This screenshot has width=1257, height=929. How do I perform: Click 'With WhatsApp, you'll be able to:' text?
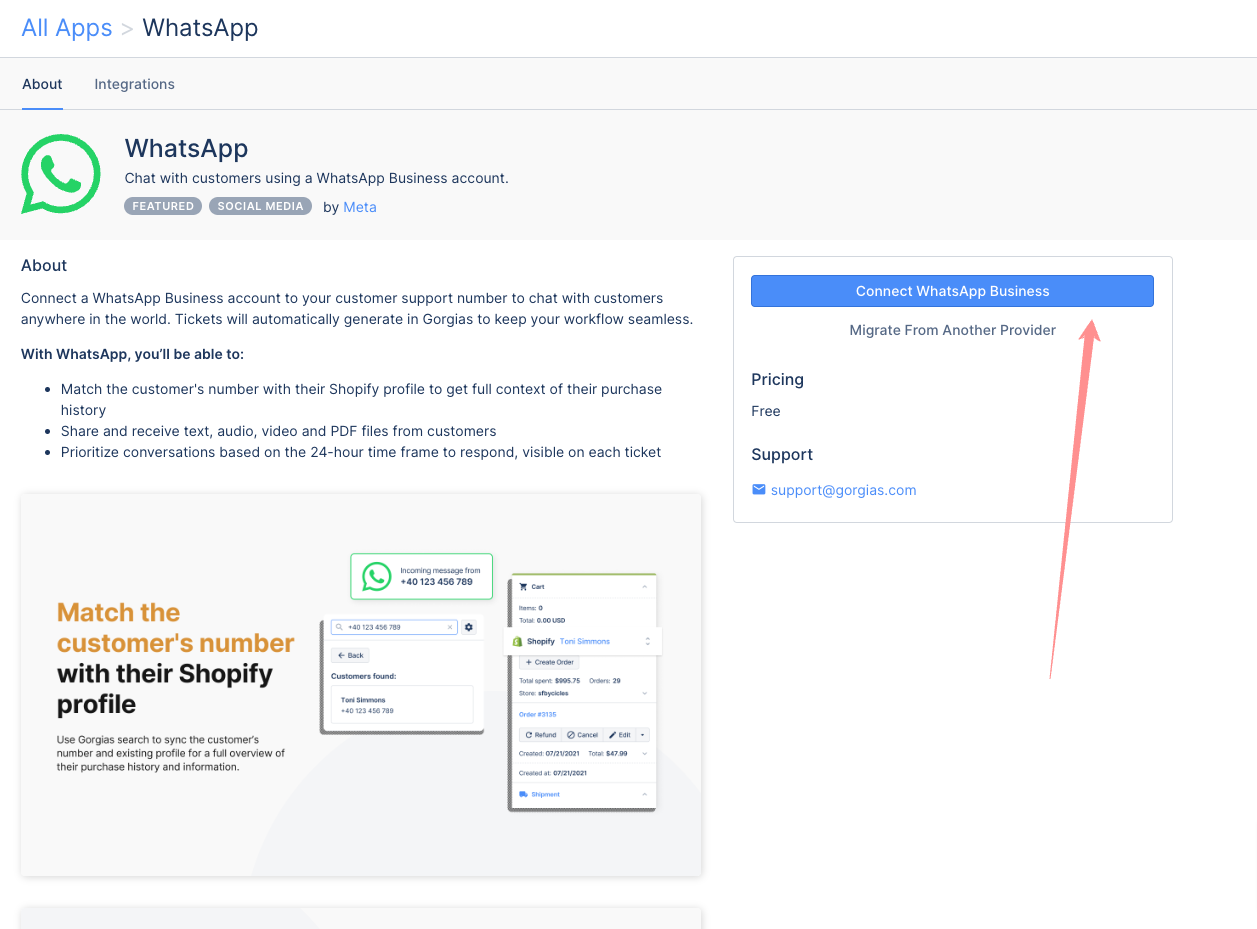[132, 354]
